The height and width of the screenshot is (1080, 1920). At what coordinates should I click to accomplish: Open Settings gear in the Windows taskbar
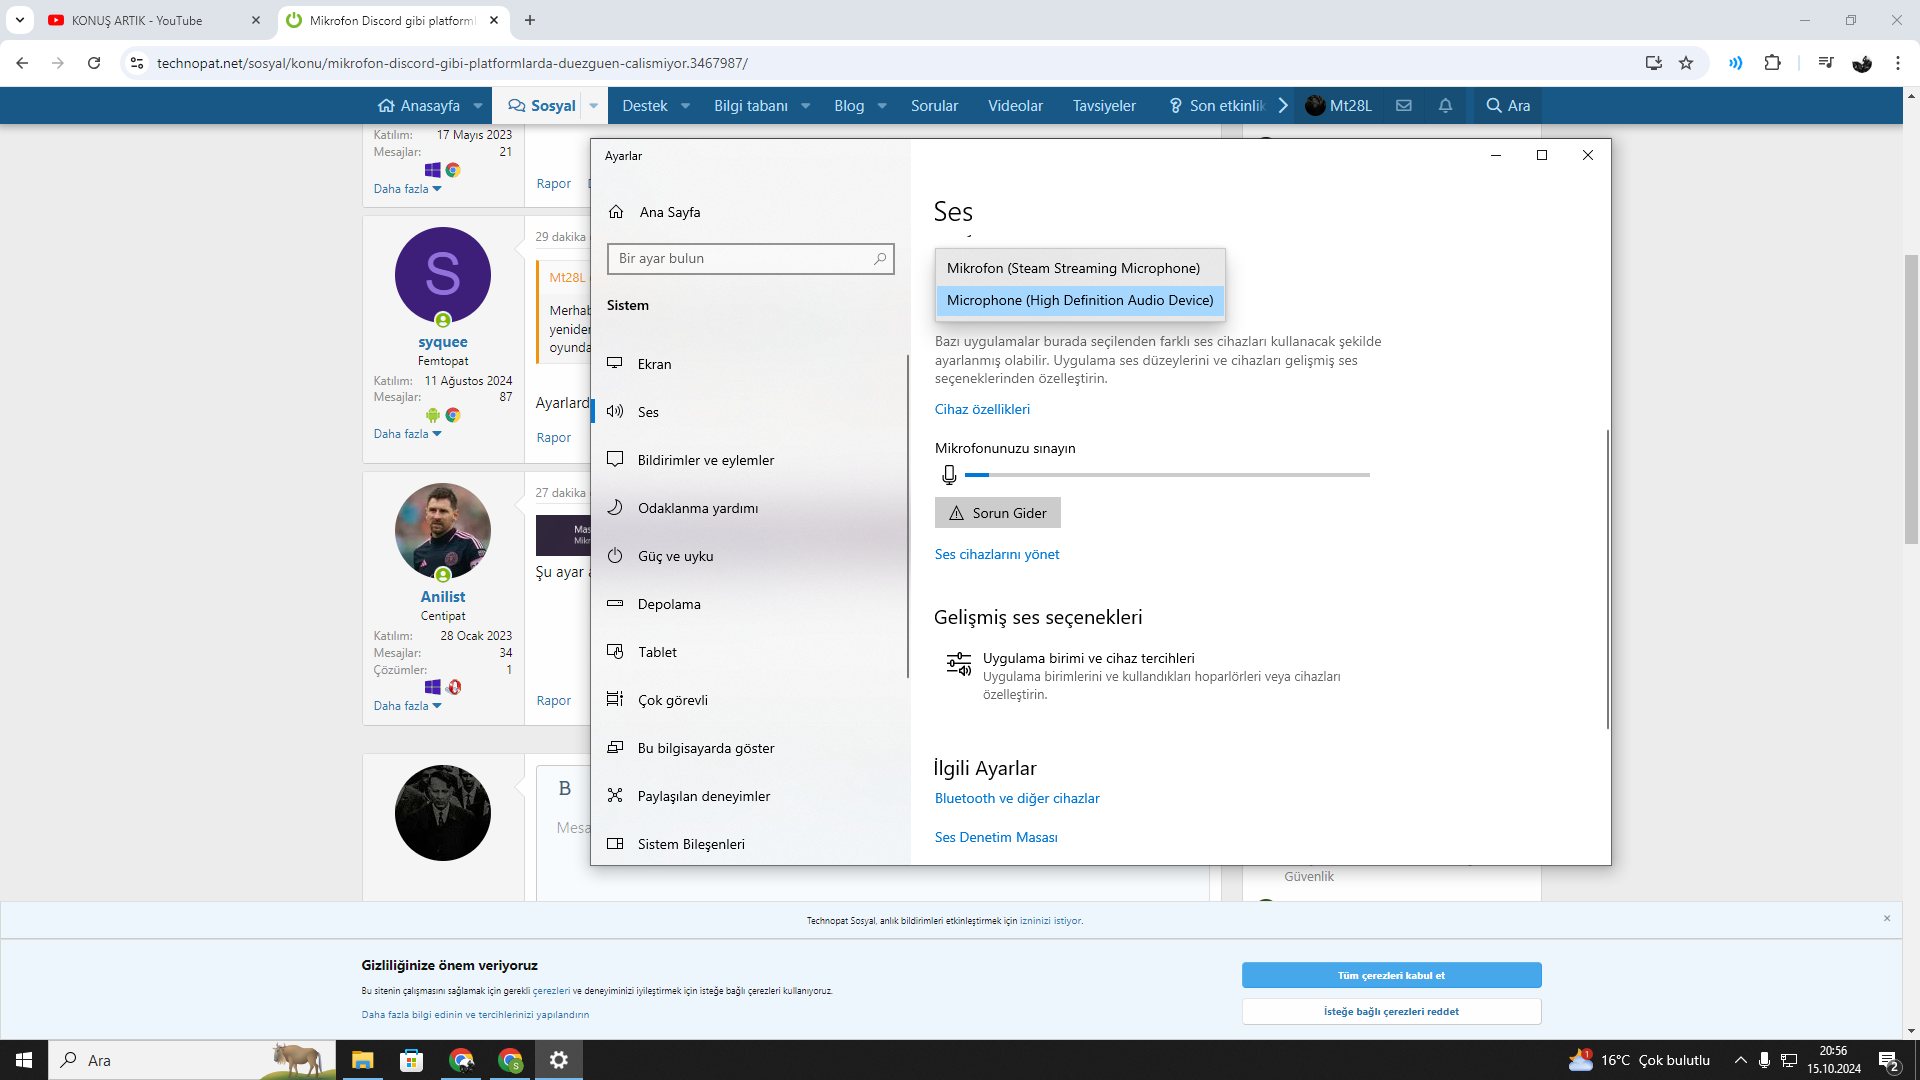tap(558, 1060)
